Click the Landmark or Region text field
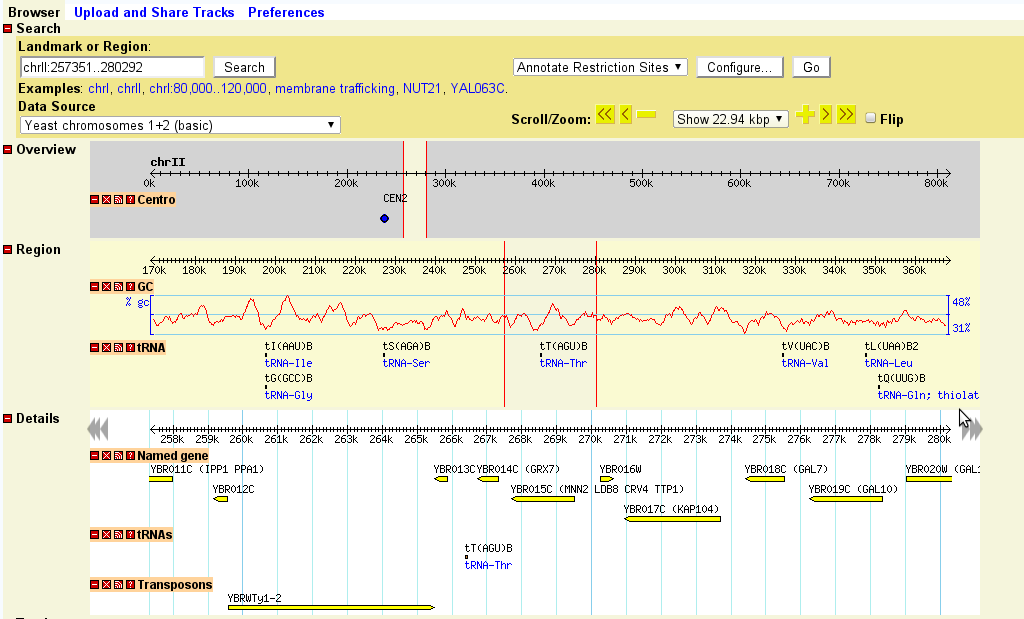The height and width of the screenshot is (619, 1024). (x=112, y=67)
